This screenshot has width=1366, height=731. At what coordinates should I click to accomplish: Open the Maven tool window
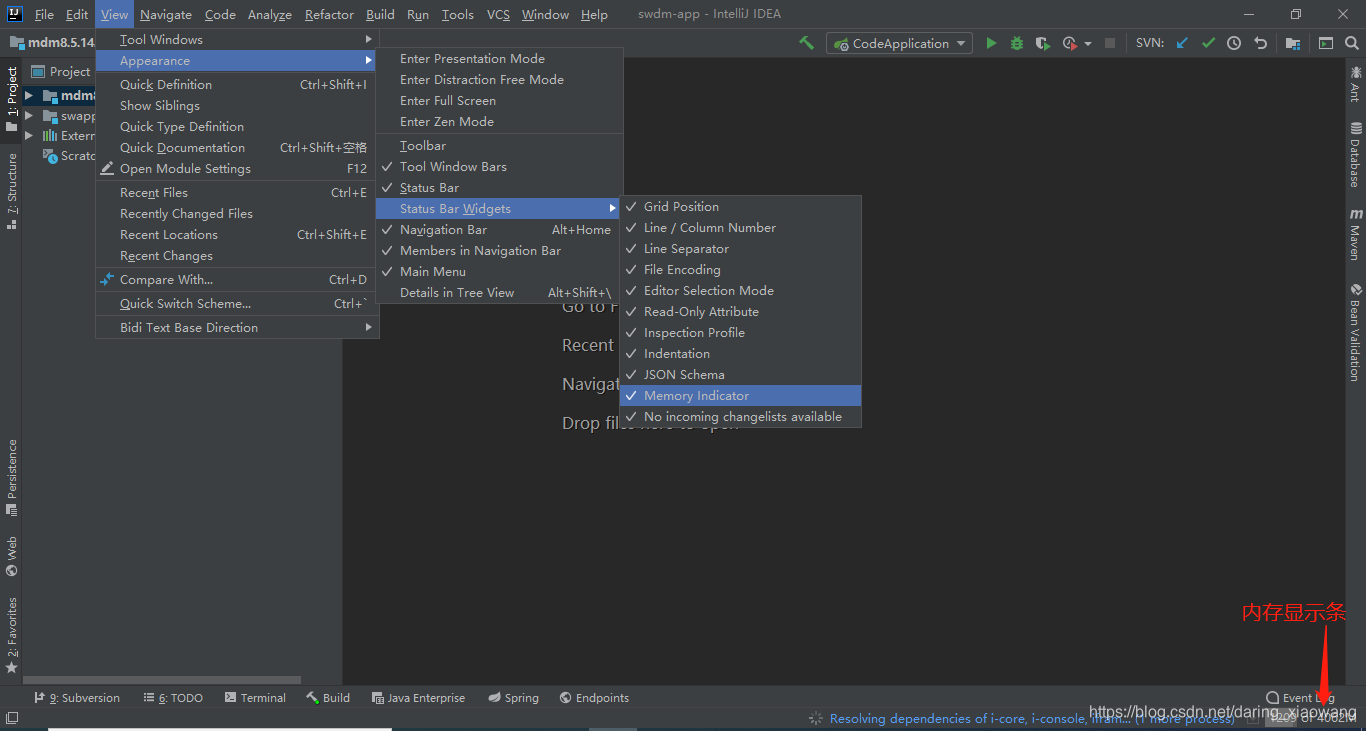pos(1356,234)
